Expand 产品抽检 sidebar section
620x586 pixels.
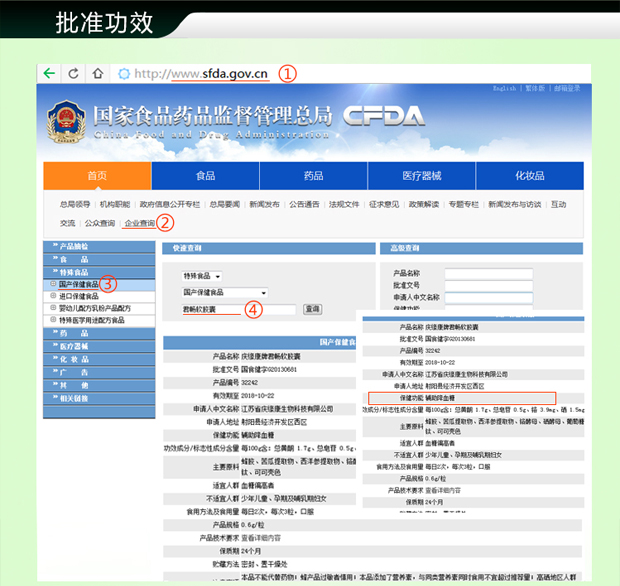click(x=99, y=247)
